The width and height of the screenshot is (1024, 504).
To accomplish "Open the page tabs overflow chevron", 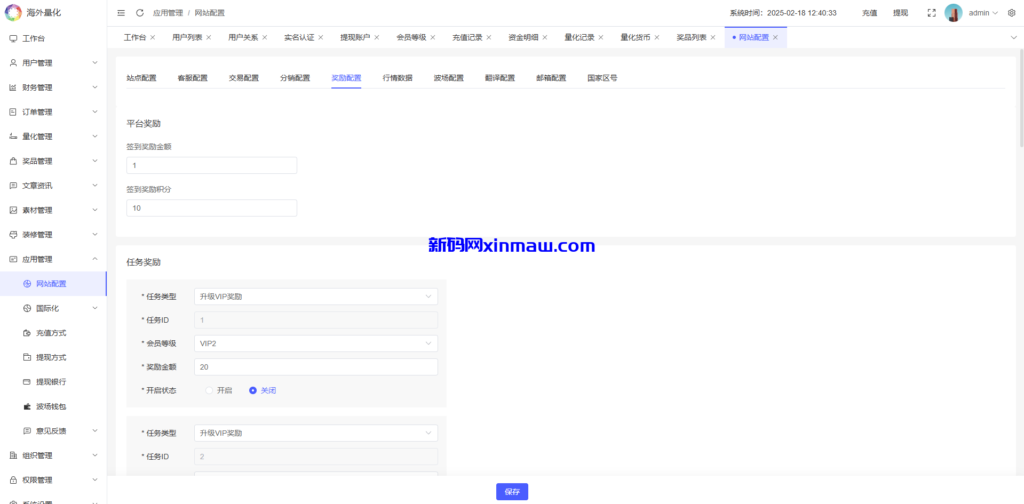I will point(1014,37).
